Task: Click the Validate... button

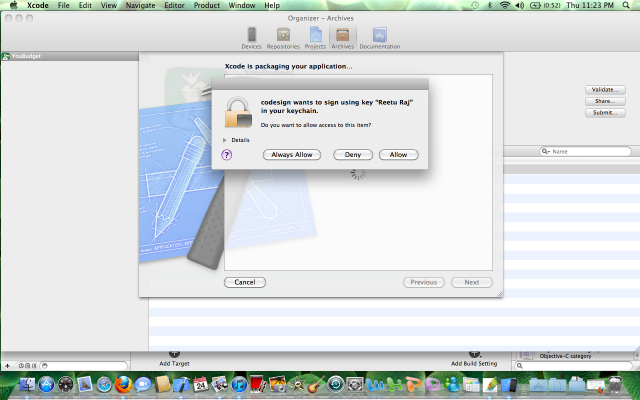Action: click(x=605, y=89)
